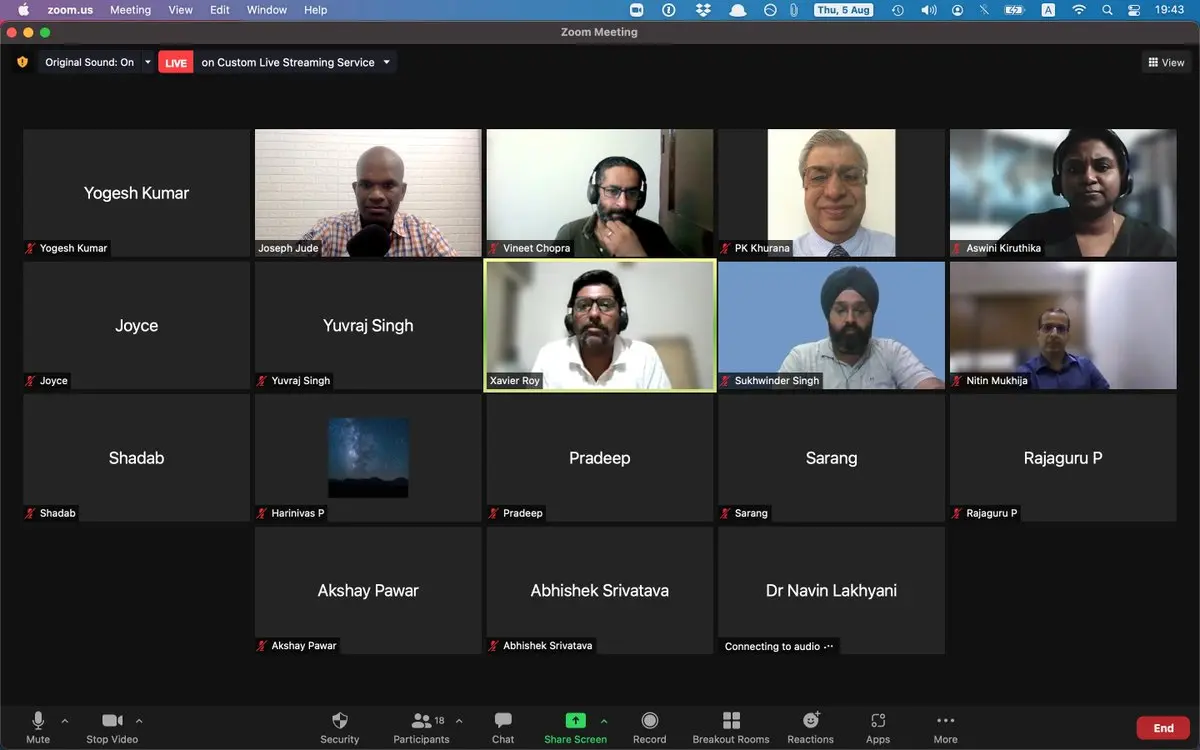
Task: Stop Video camera toggle
Action: tap(112, 721)
